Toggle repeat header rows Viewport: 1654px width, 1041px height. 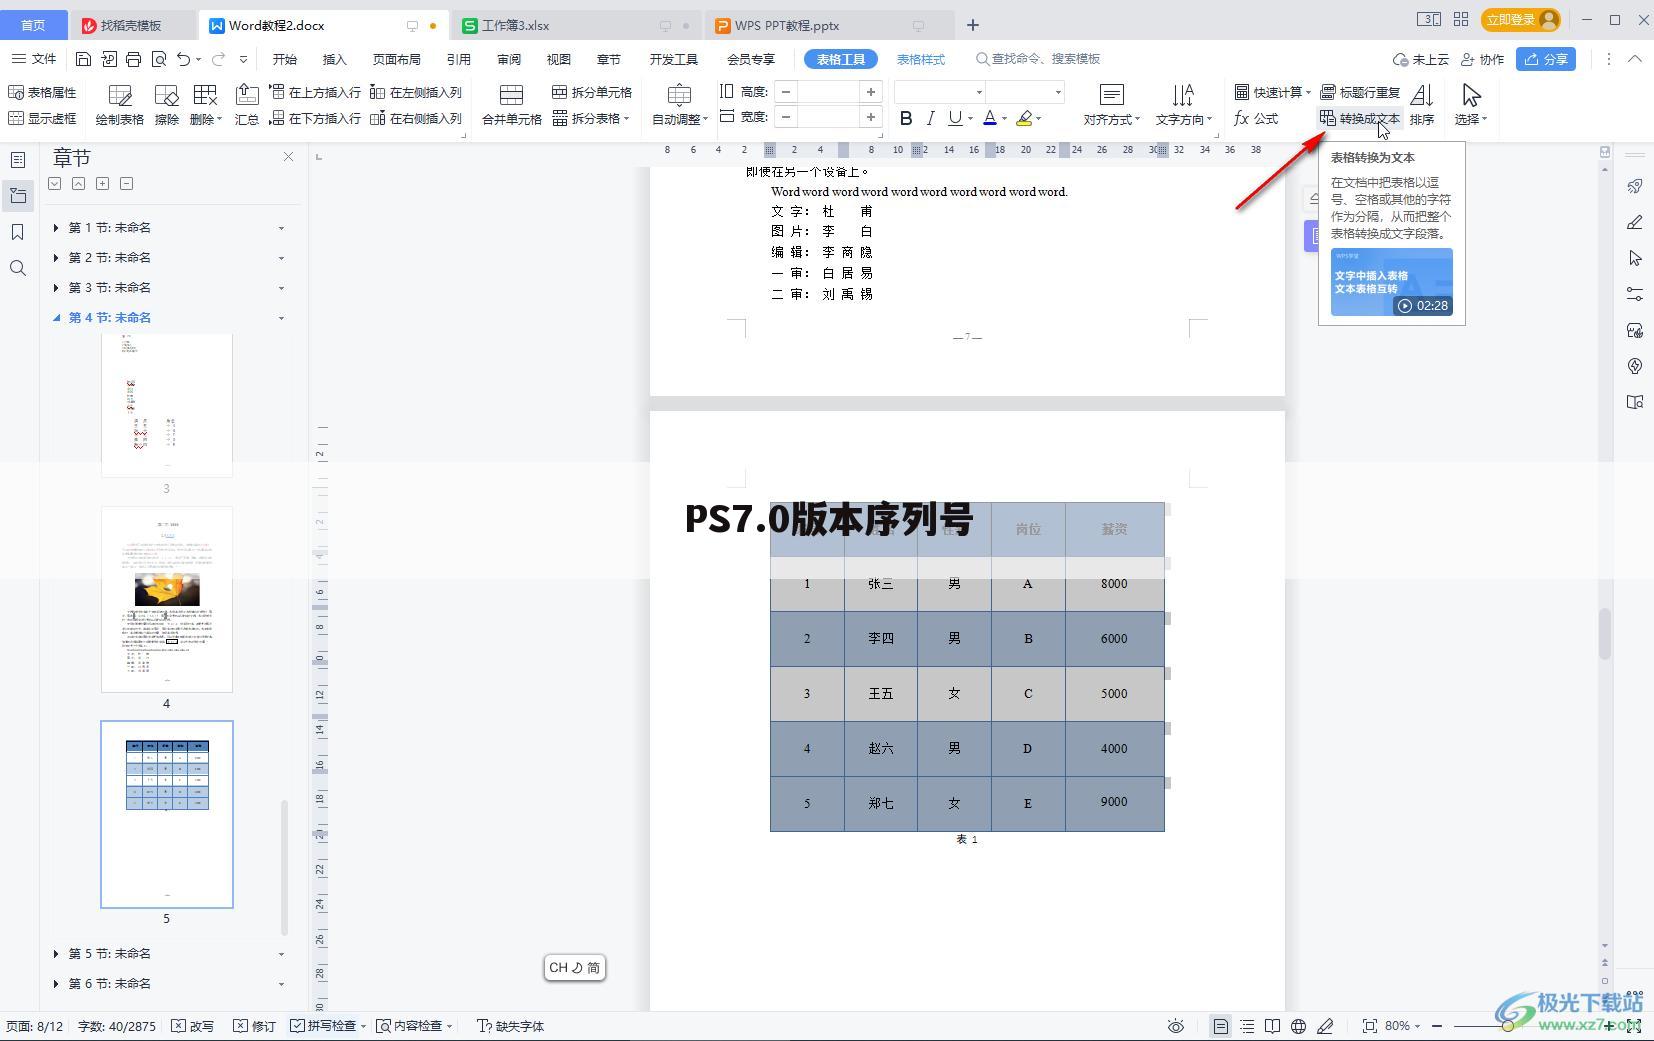point(1360,92)
